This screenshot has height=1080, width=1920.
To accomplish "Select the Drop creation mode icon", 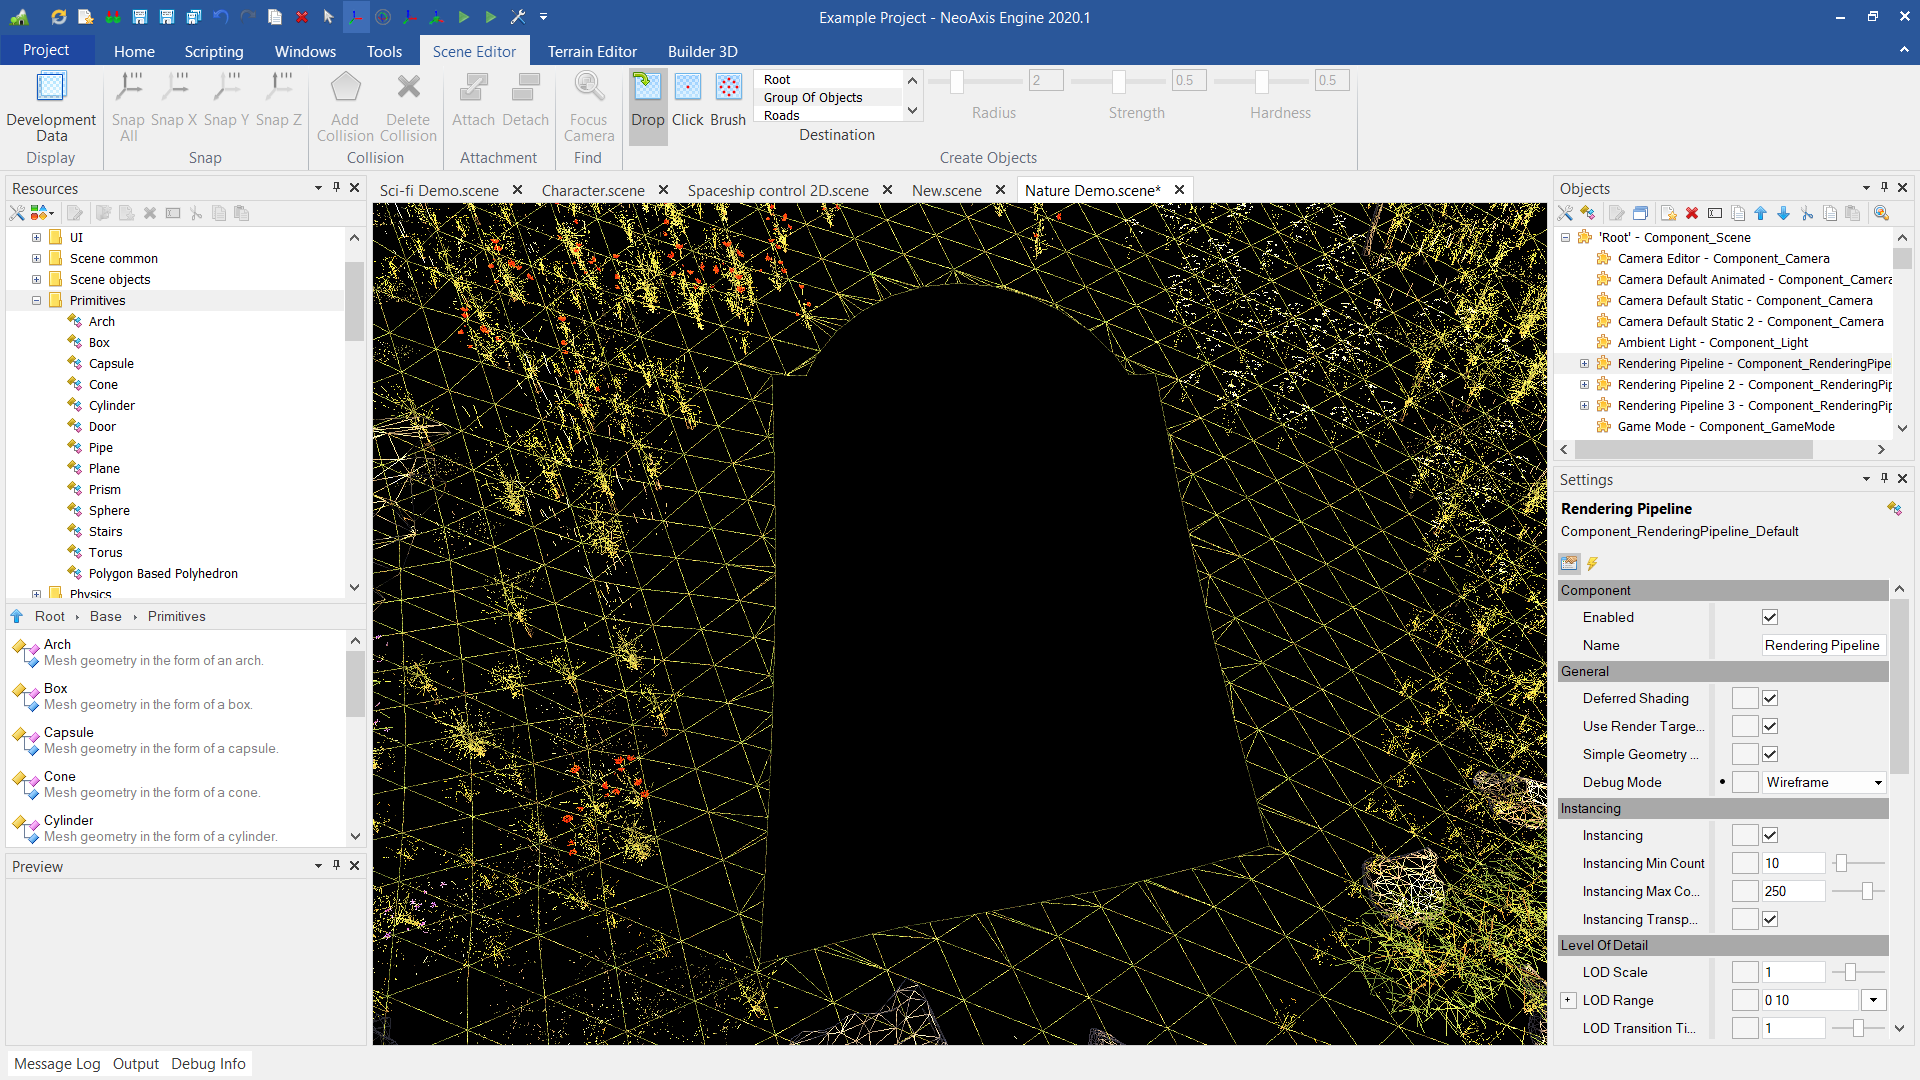I will tap(647, 88).
